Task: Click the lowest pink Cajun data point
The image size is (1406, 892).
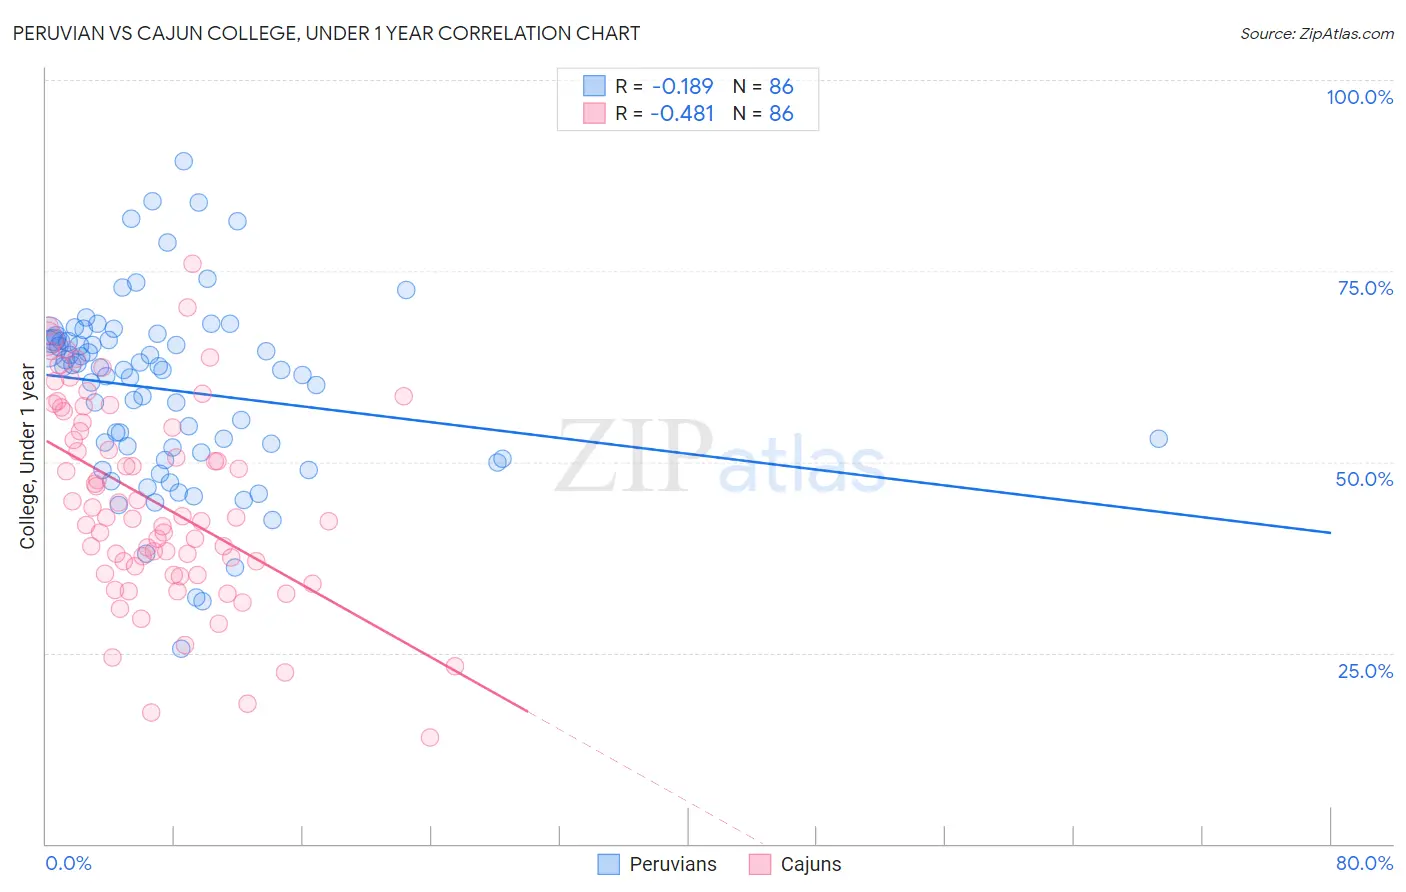Action: 430,737
